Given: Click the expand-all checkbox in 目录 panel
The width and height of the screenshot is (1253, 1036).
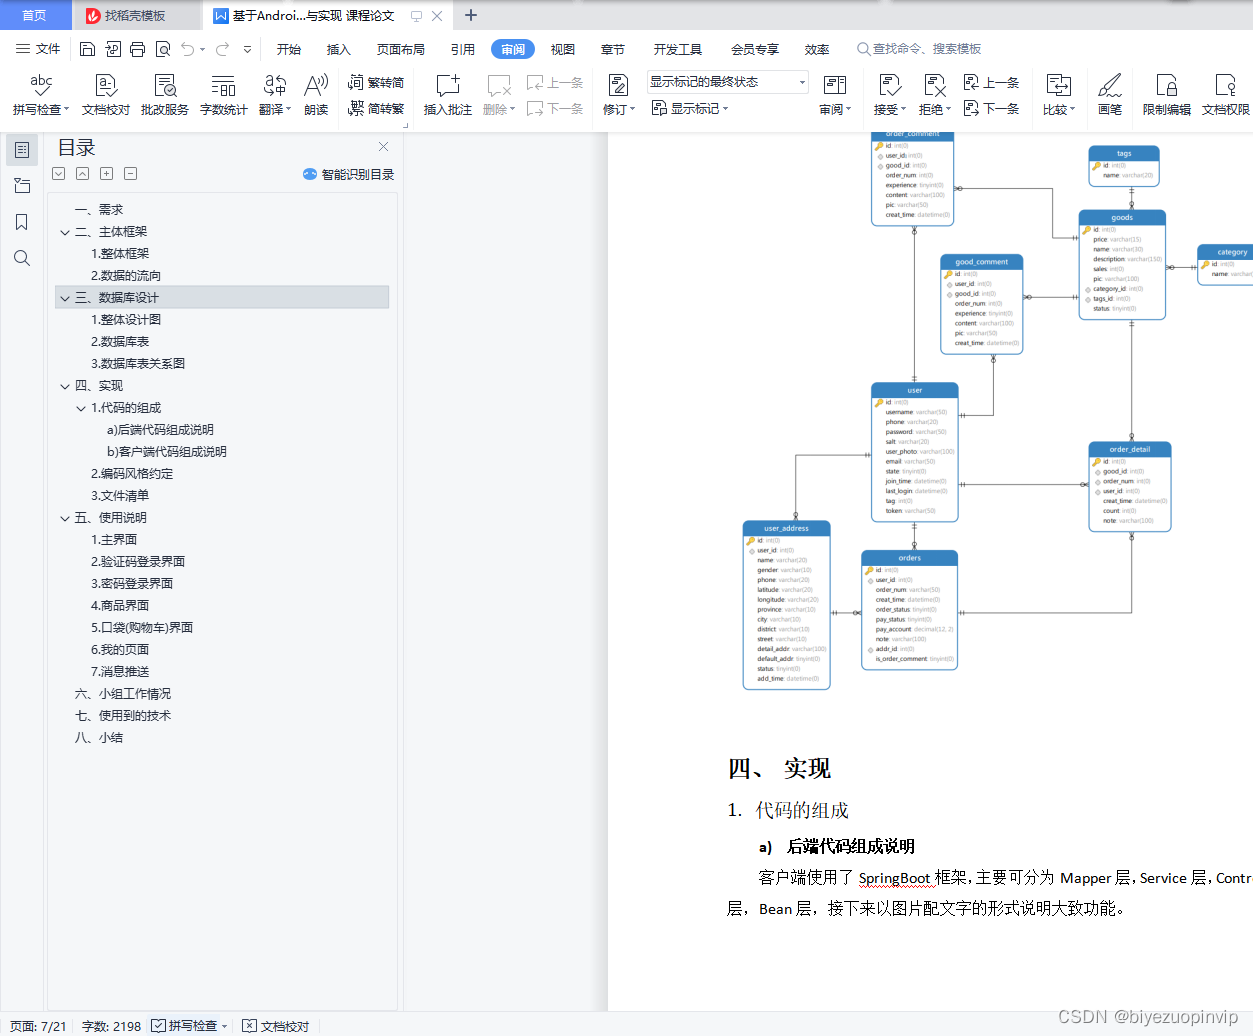Looking at the screenshot, I should [58, 173].
